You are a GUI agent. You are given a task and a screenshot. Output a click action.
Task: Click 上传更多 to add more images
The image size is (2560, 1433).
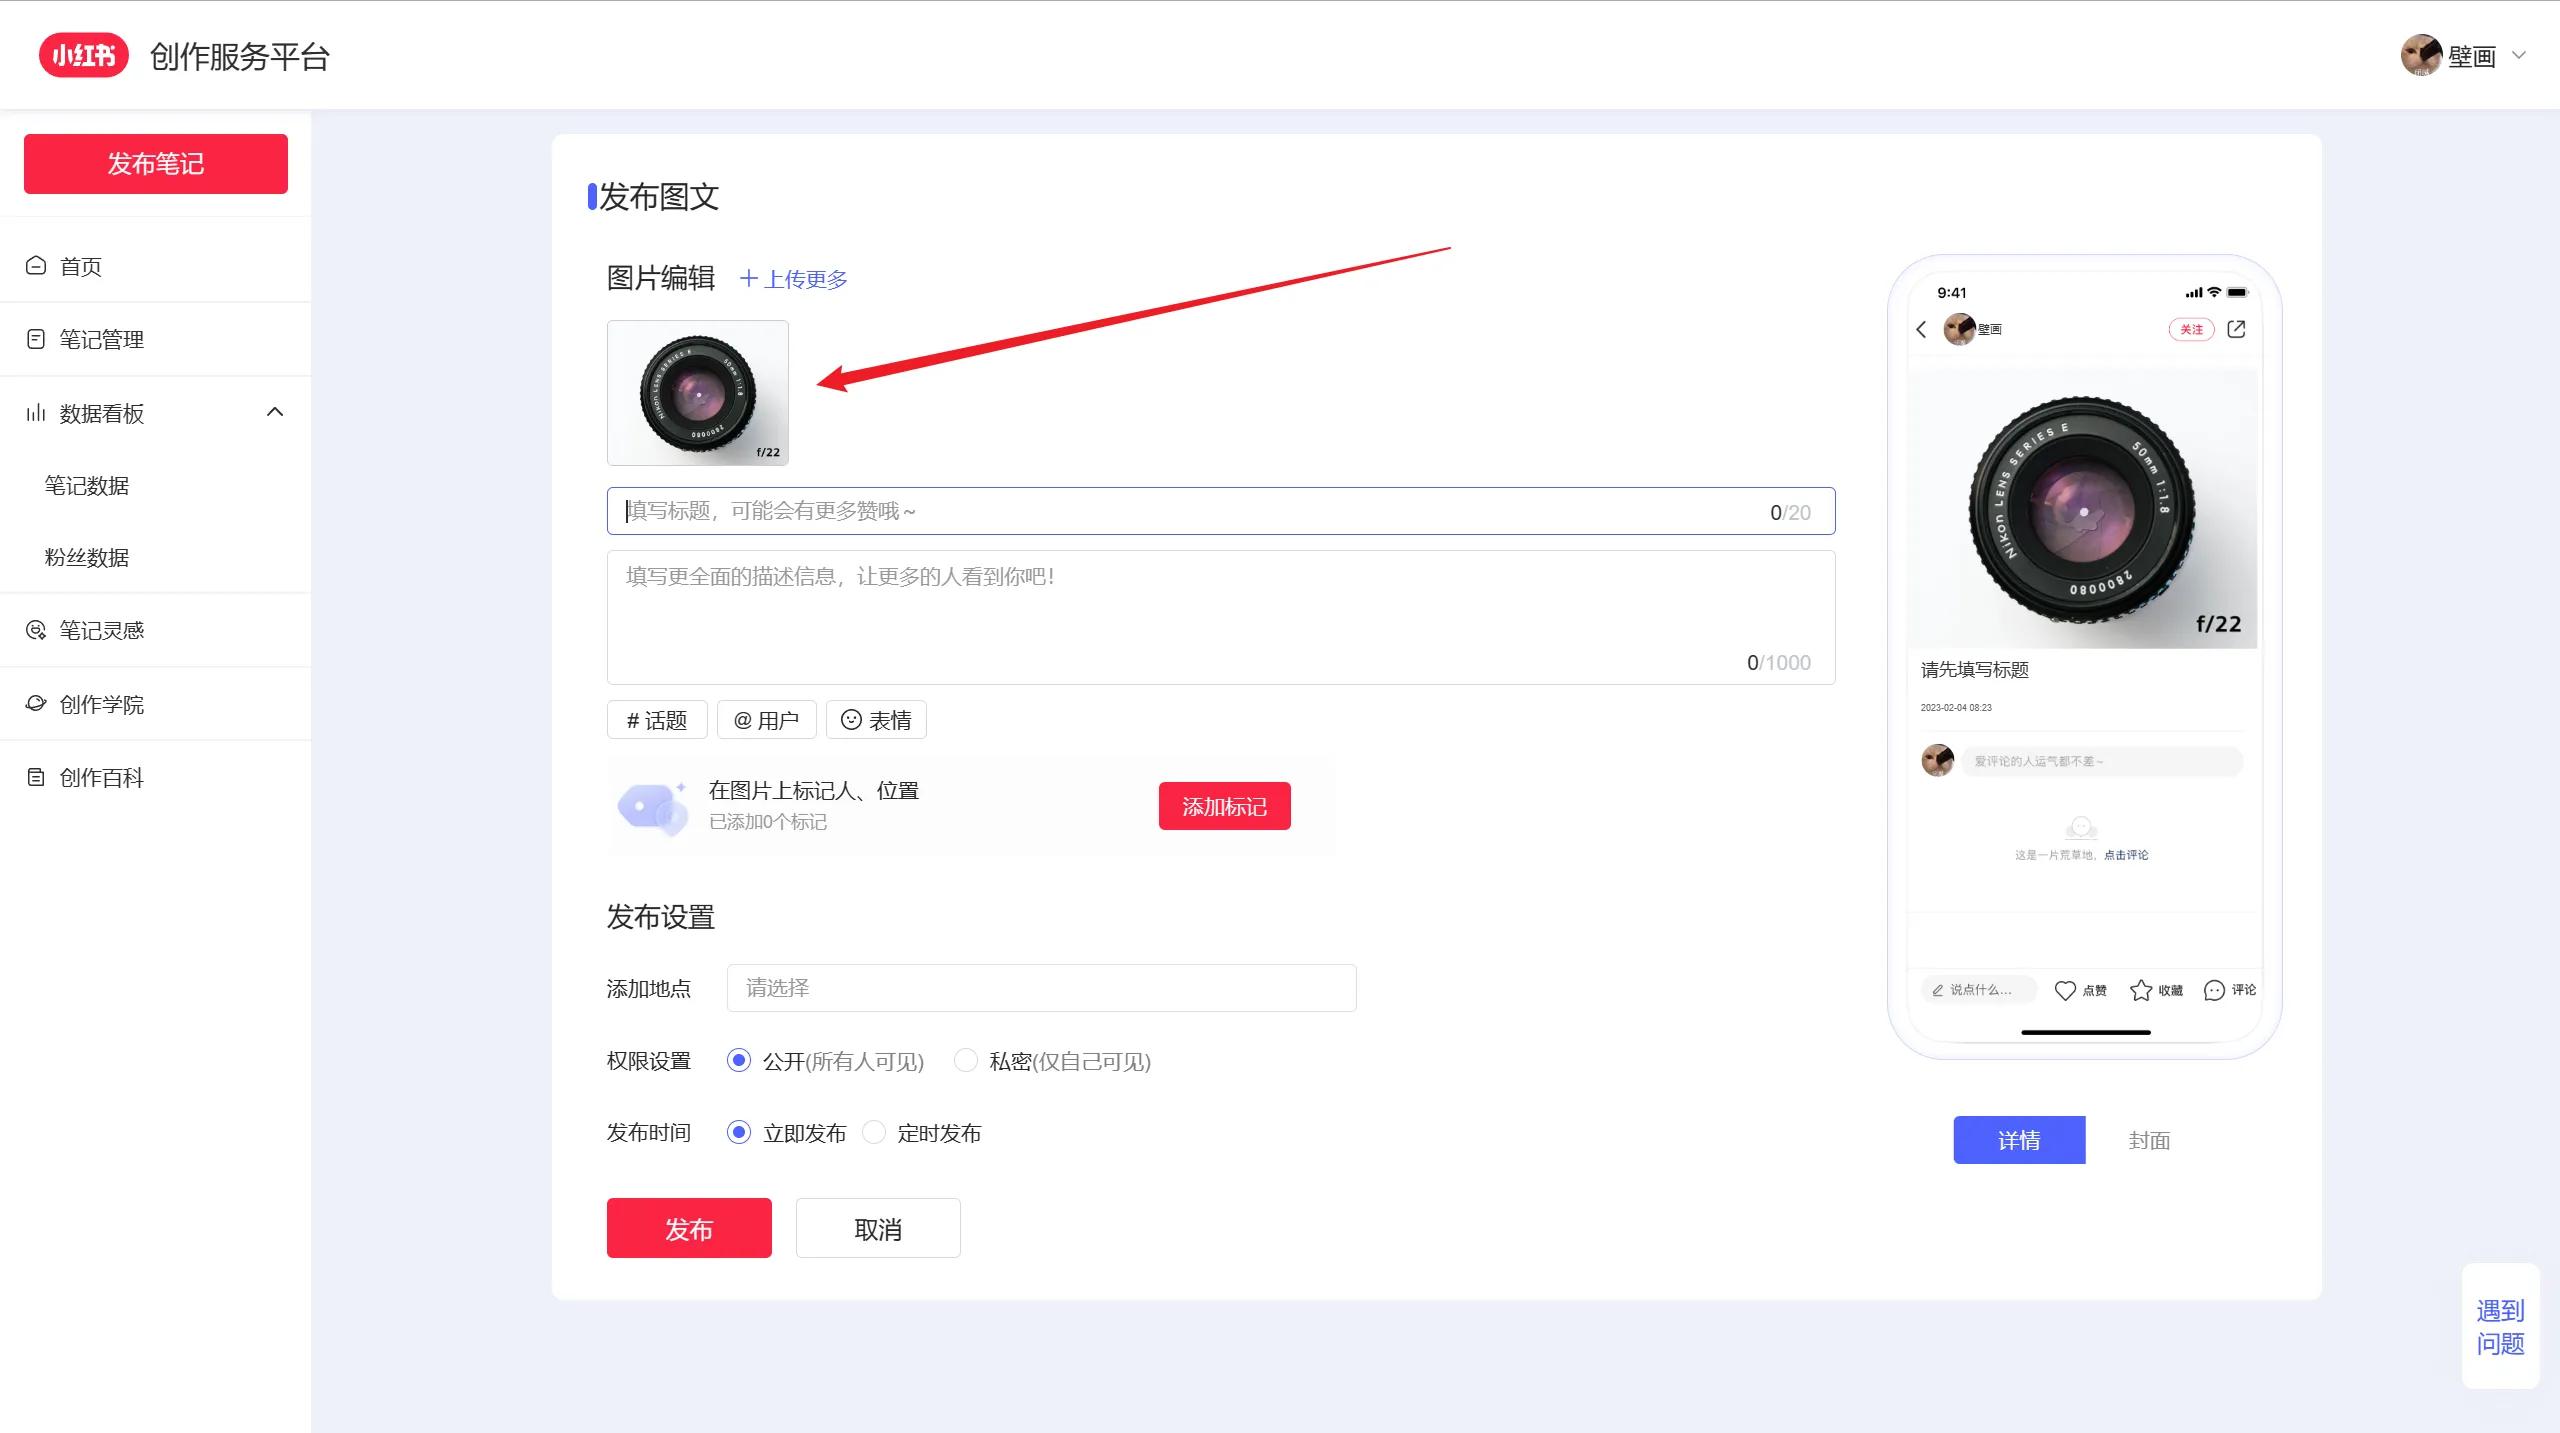point(793,279)
